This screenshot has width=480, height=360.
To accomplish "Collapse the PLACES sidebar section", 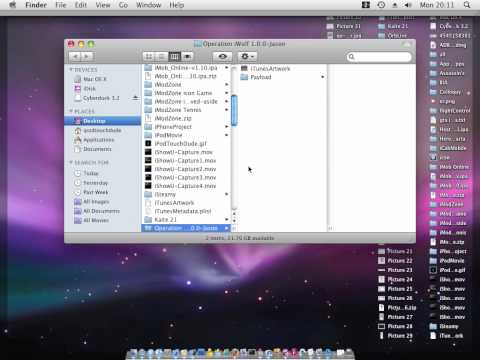I will 71,111.
